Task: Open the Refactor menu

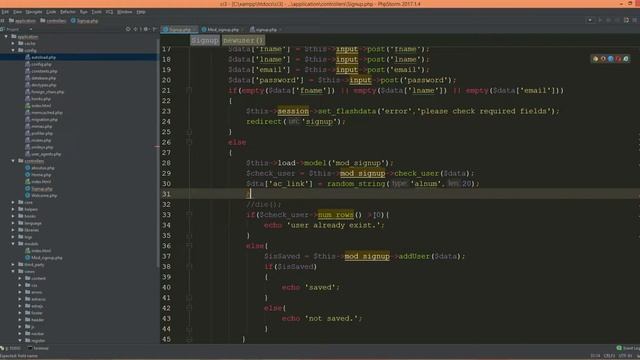Action: tap(68, 12)
